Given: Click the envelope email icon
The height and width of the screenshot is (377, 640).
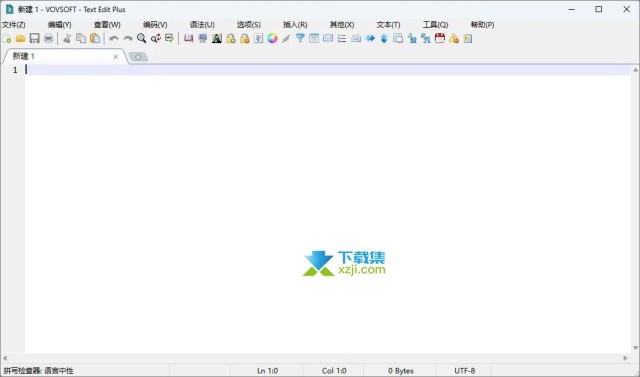Looking at the screenshot, I should click(328, 39).
